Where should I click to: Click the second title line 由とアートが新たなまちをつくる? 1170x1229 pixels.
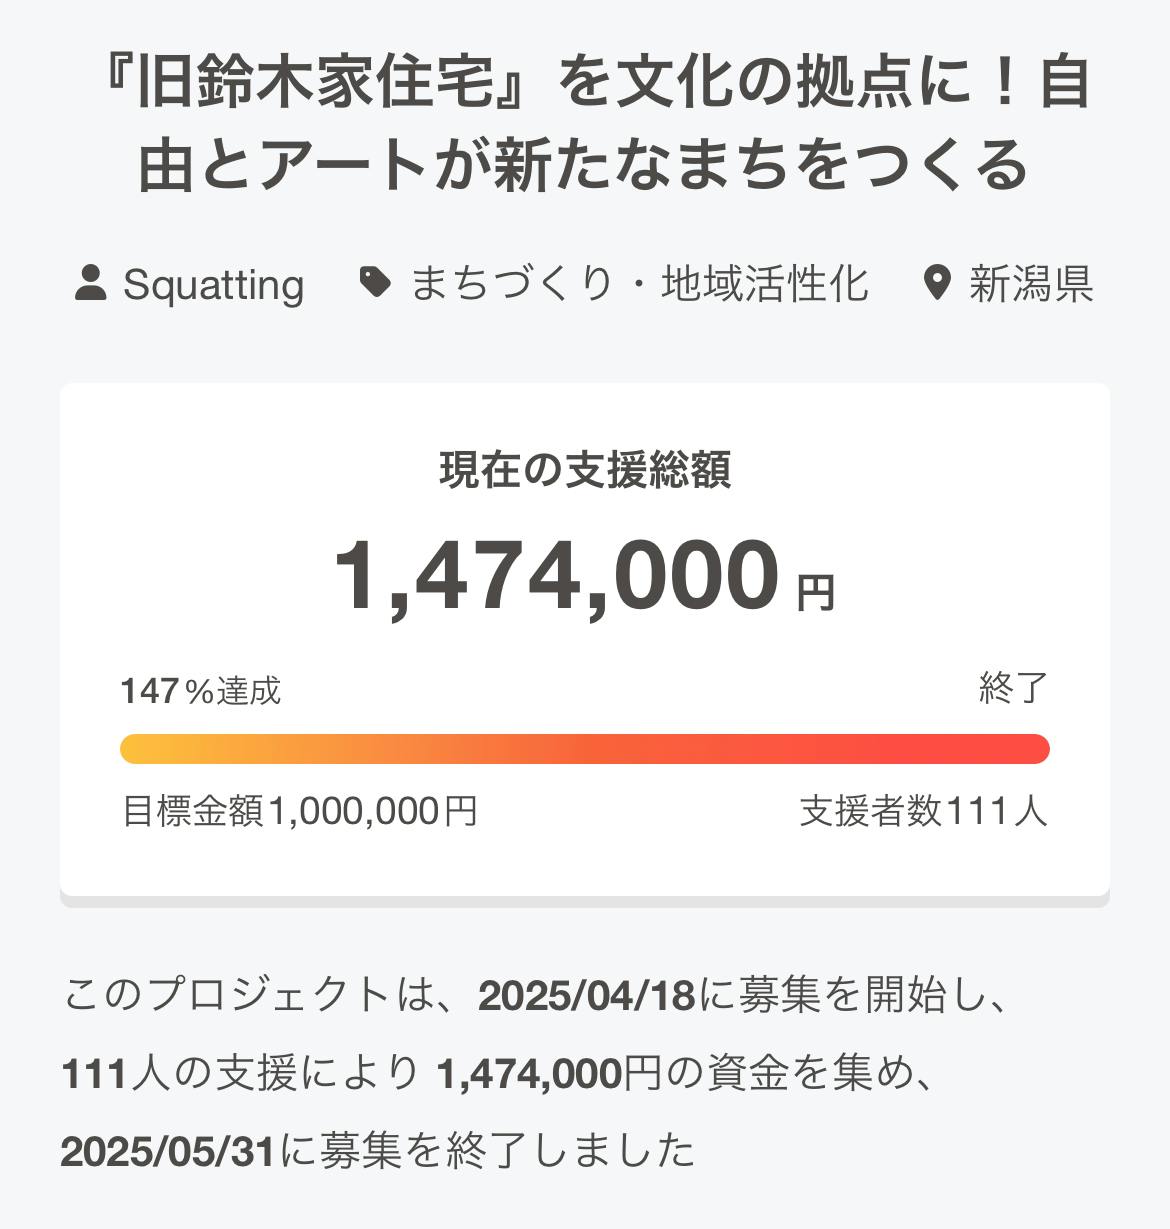point(584,166)
